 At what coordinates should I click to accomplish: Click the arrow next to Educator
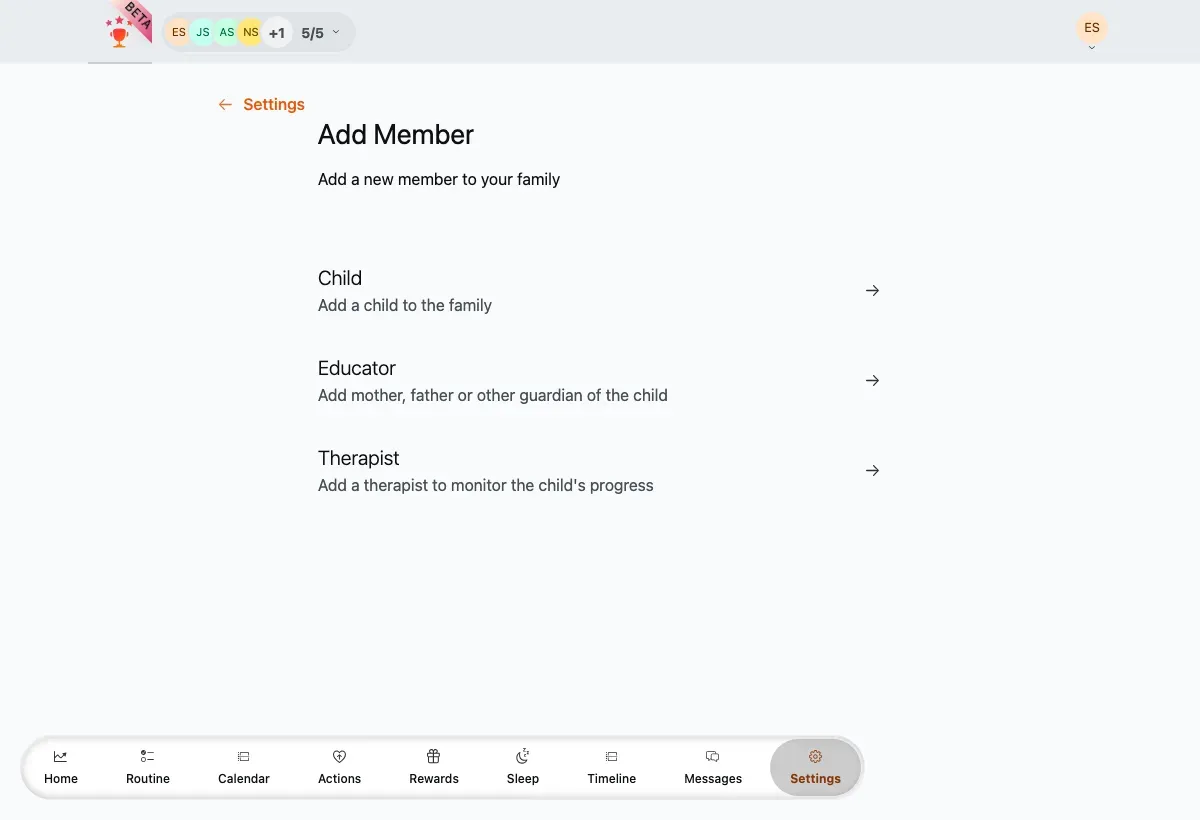(872, 380)
